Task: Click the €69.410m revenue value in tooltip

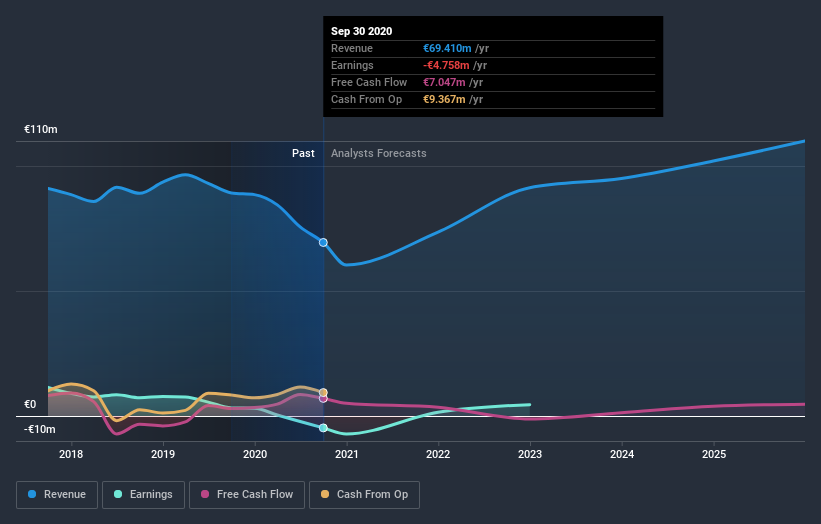Action: pos(447,48)
